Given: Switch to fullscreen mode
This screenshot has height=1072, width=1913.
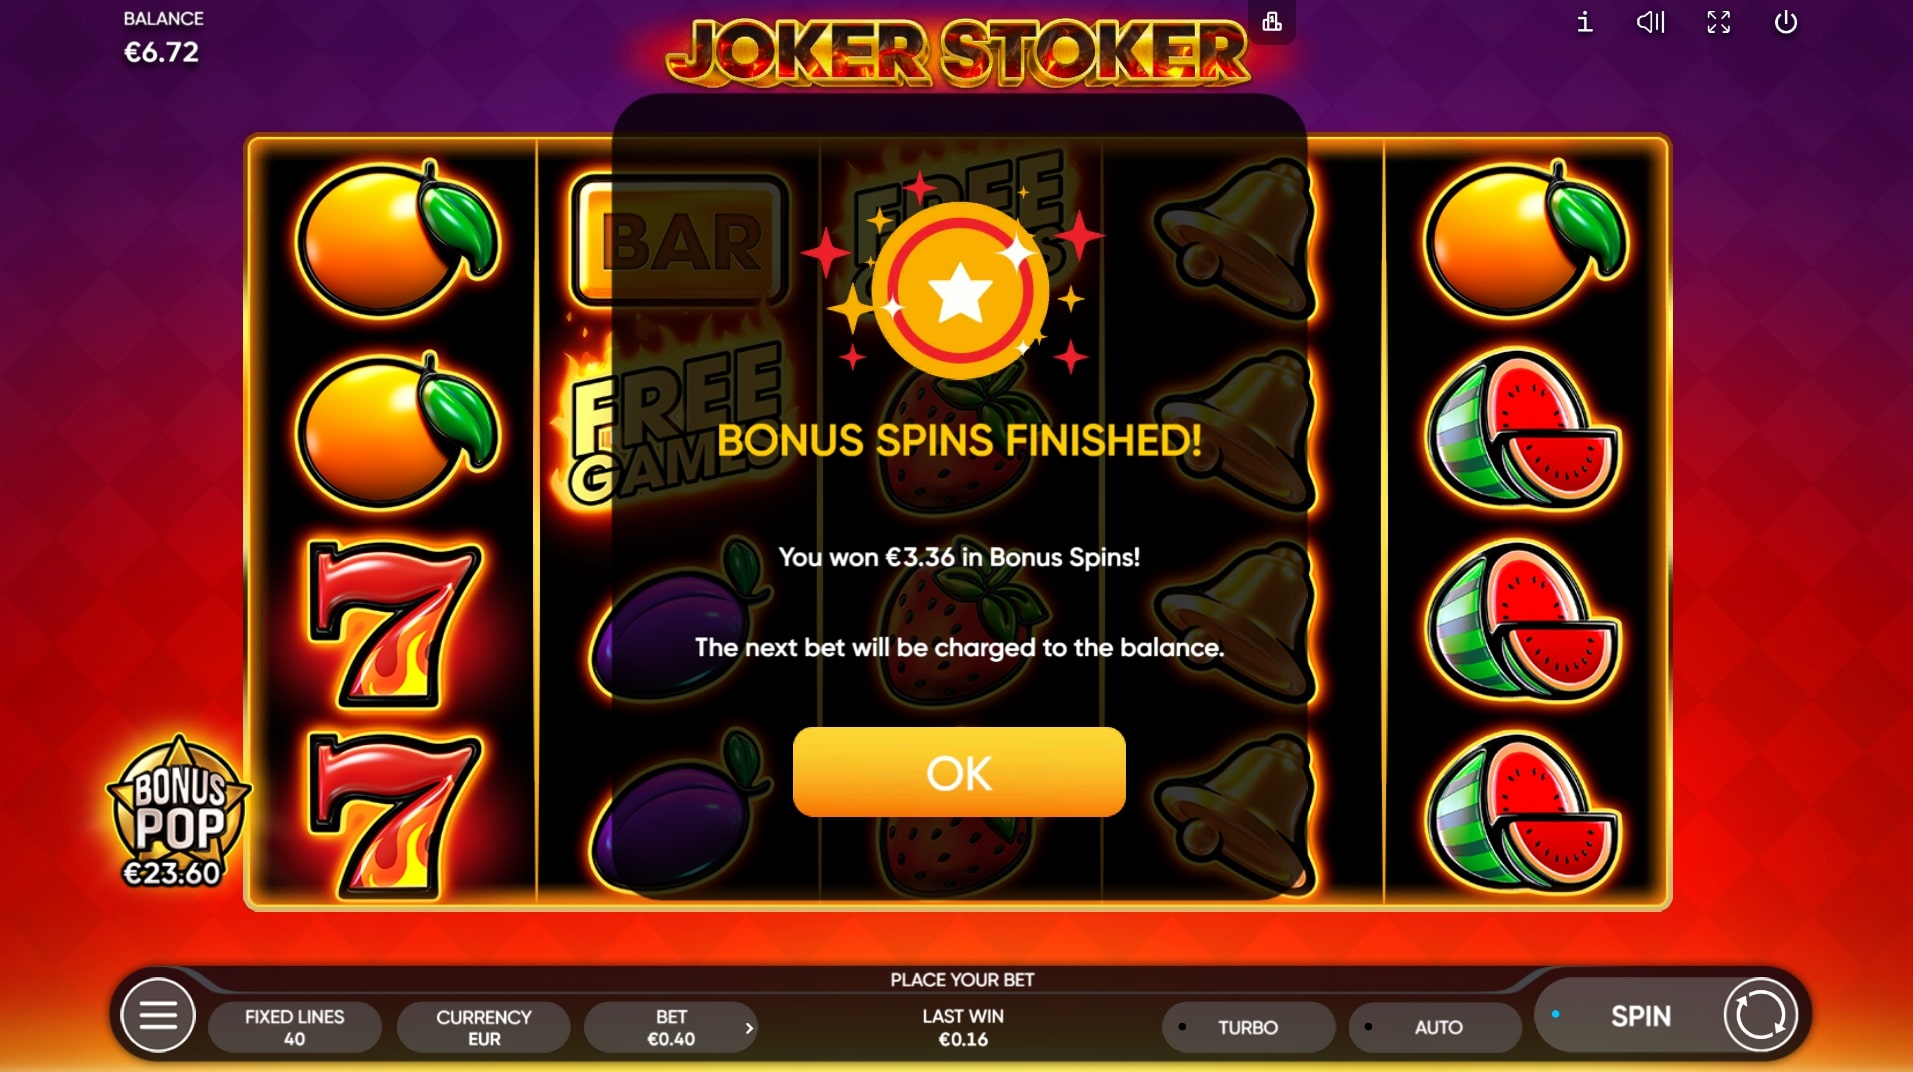Looking at the screenshot, I should coord(1718,22).
